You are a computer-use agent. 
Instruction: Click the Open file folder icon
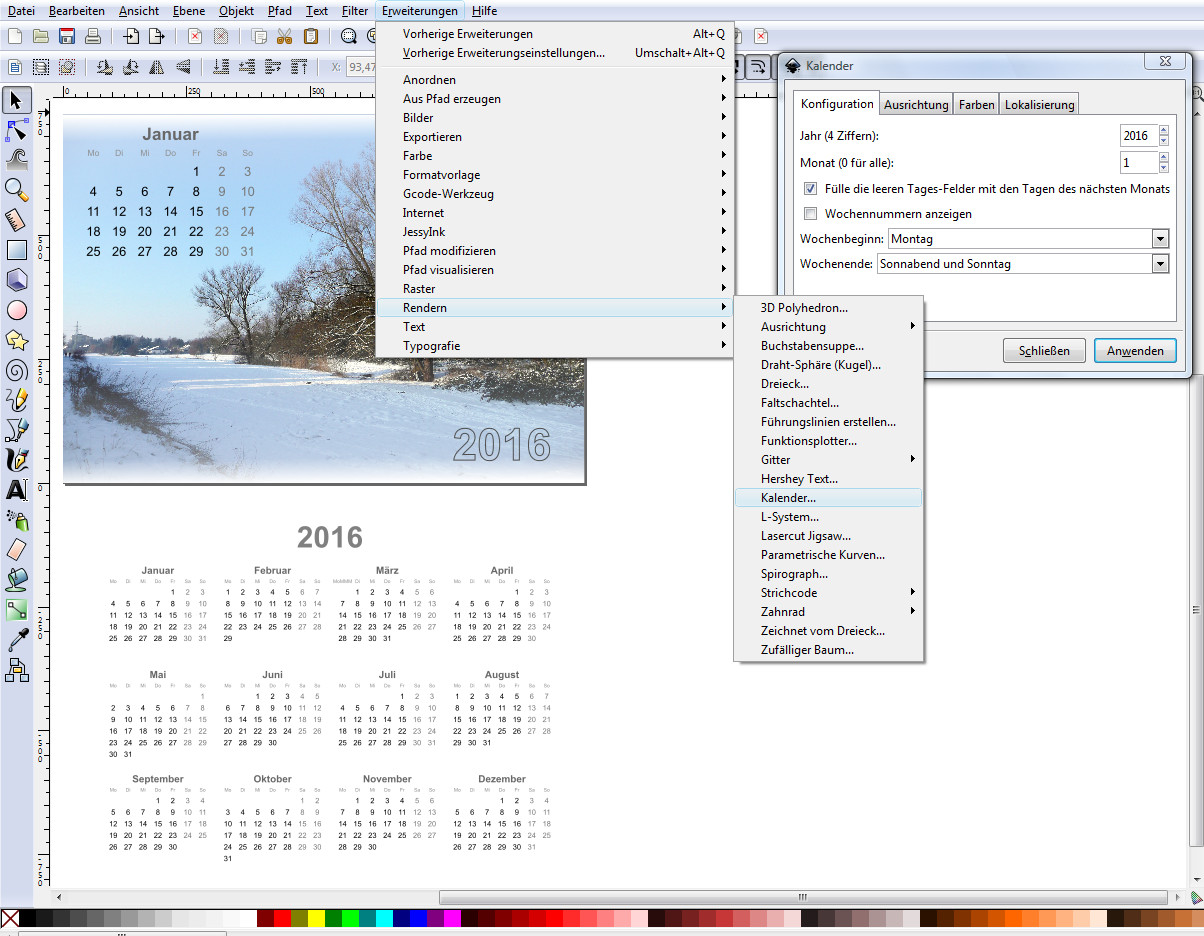point(40,36)
